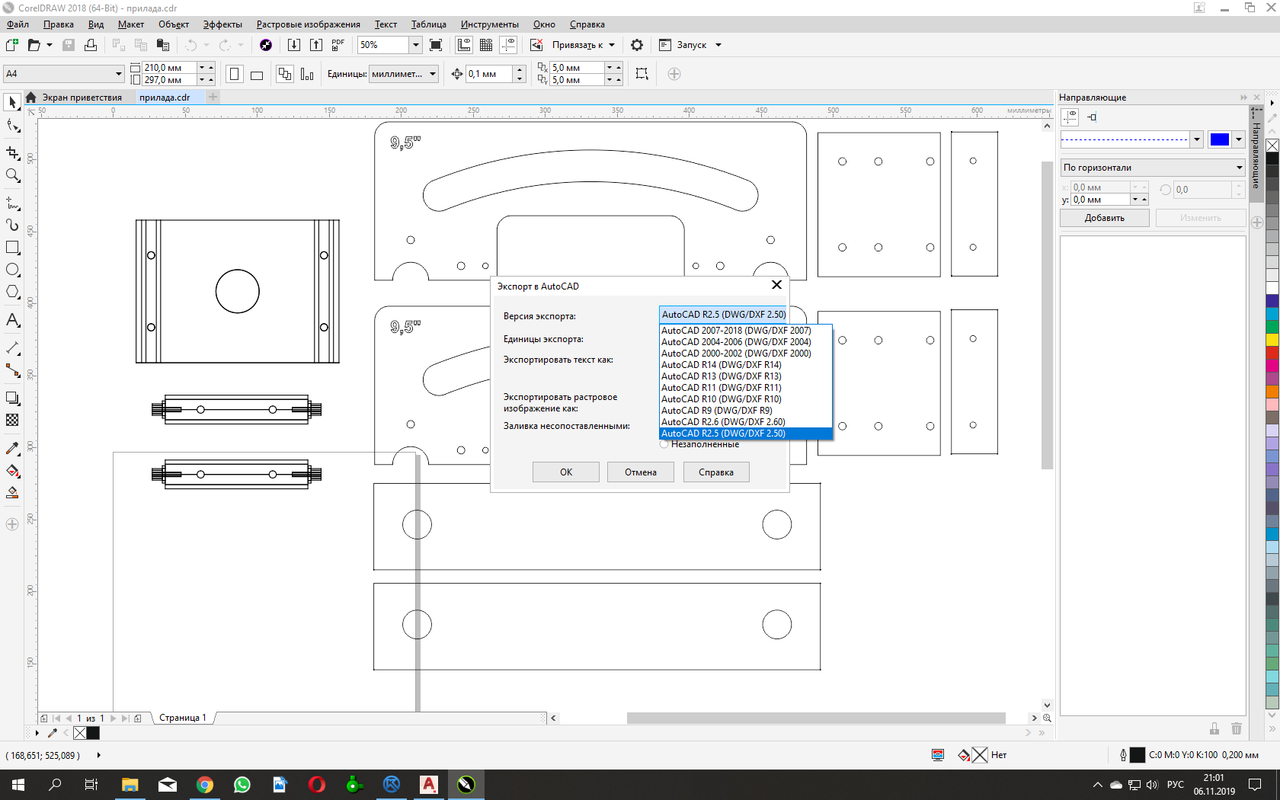The width and height of the screenshot is (1280, 800).
Task: Open Chrome from the taskbar
Action: point(205,785)
